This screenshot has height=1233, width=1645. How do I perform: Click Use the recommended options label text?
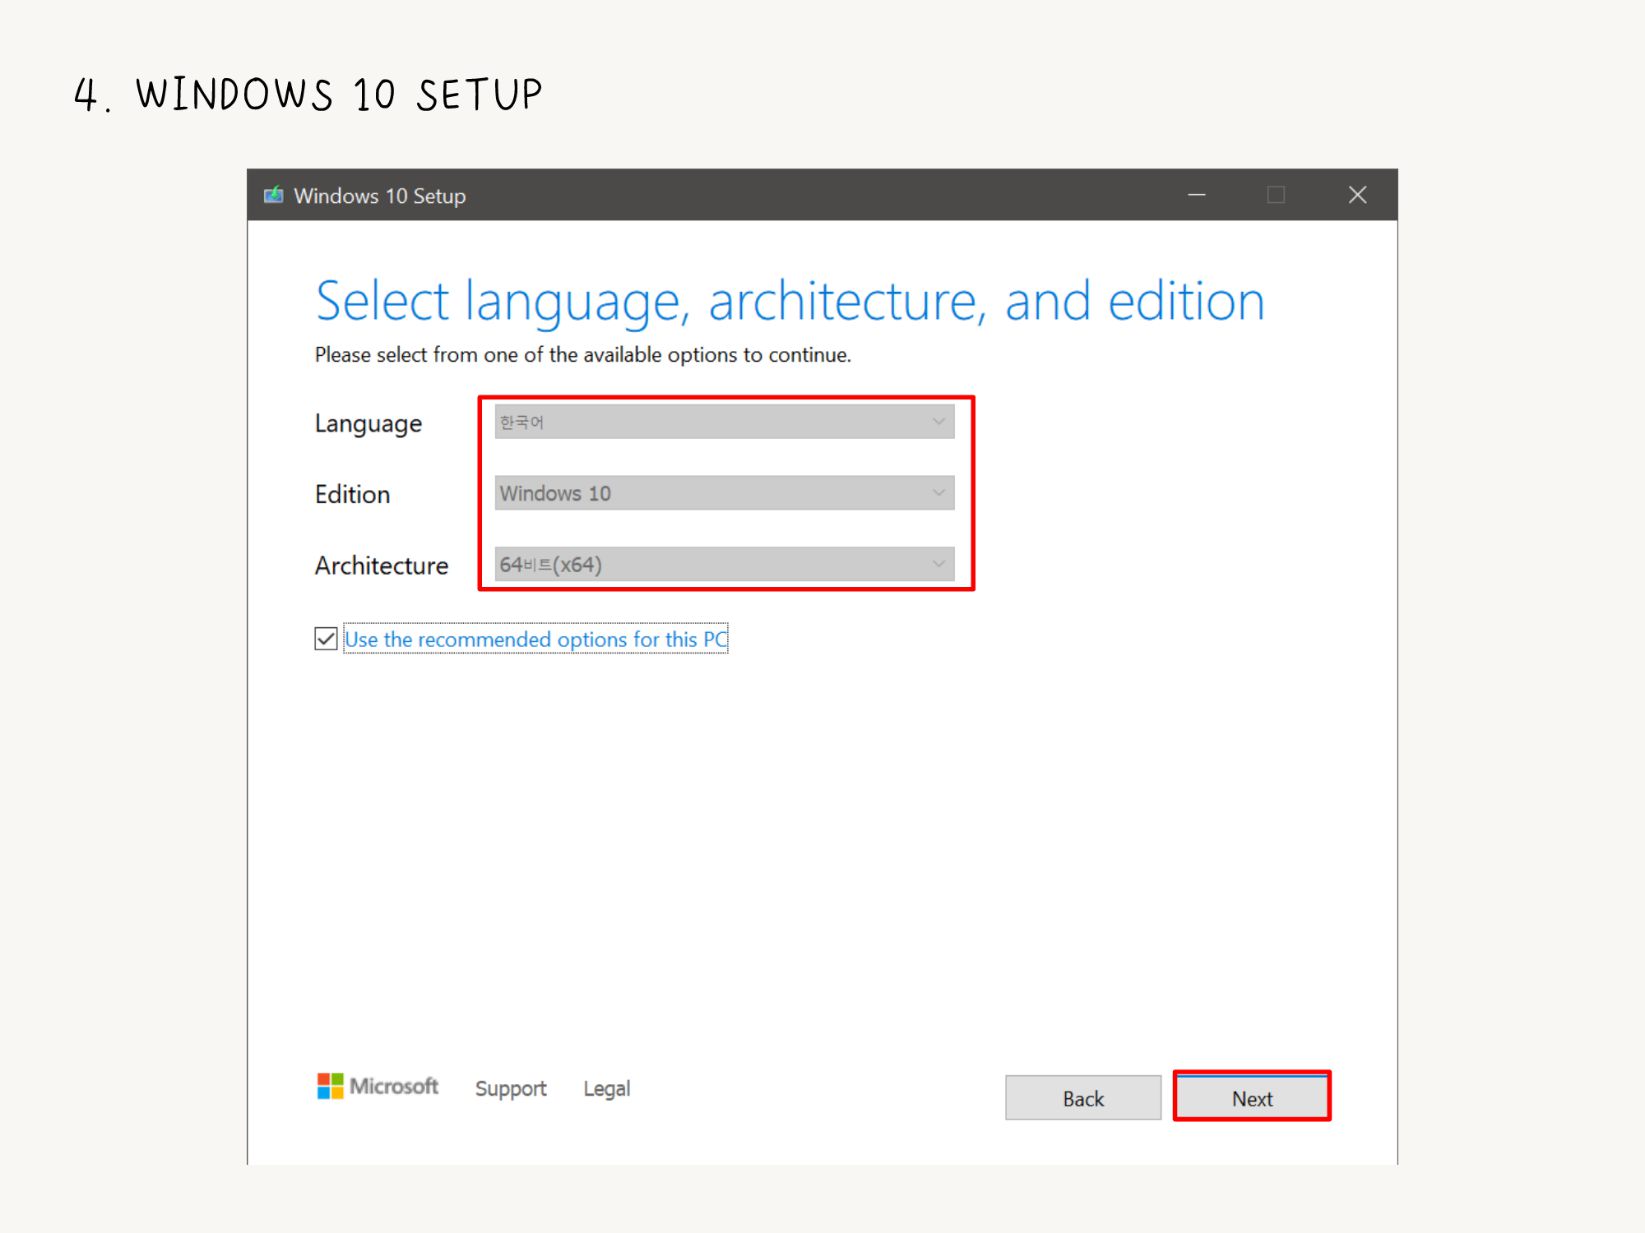click(536, 639)
